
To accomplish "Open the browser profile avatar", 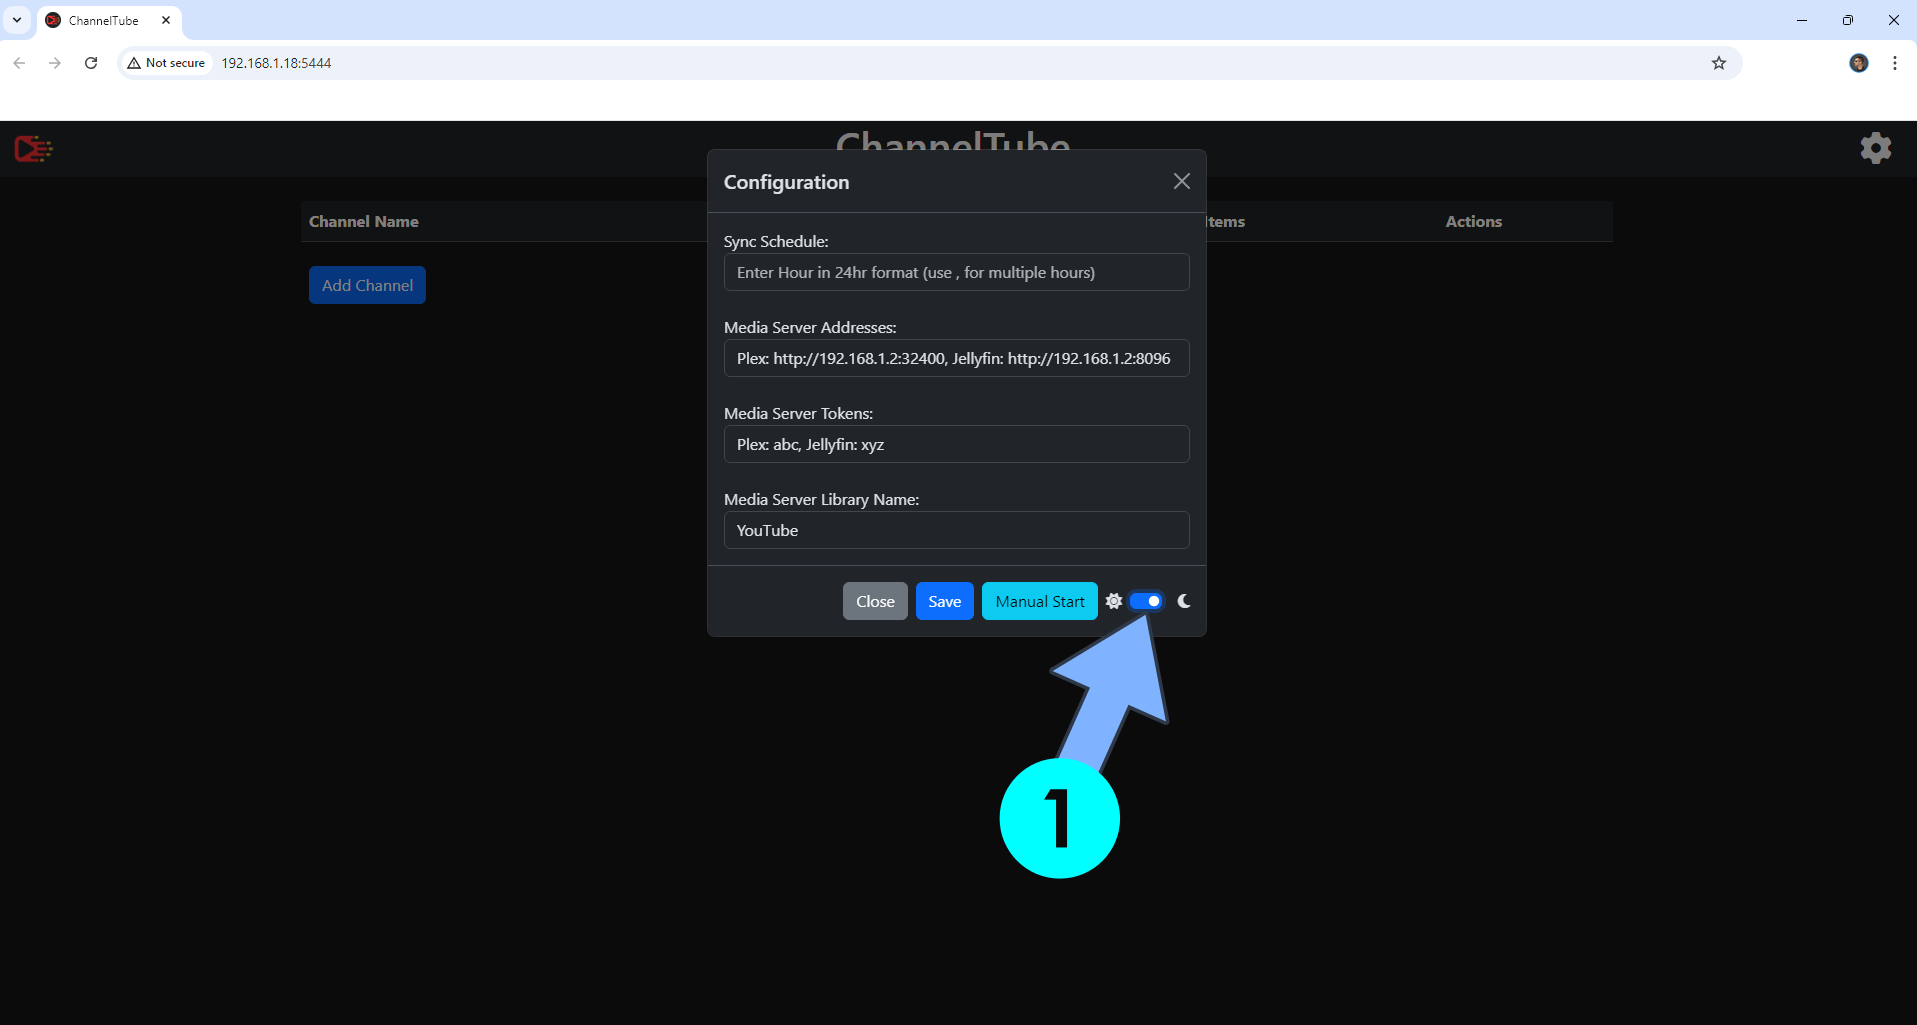I will pos(1859,63).
